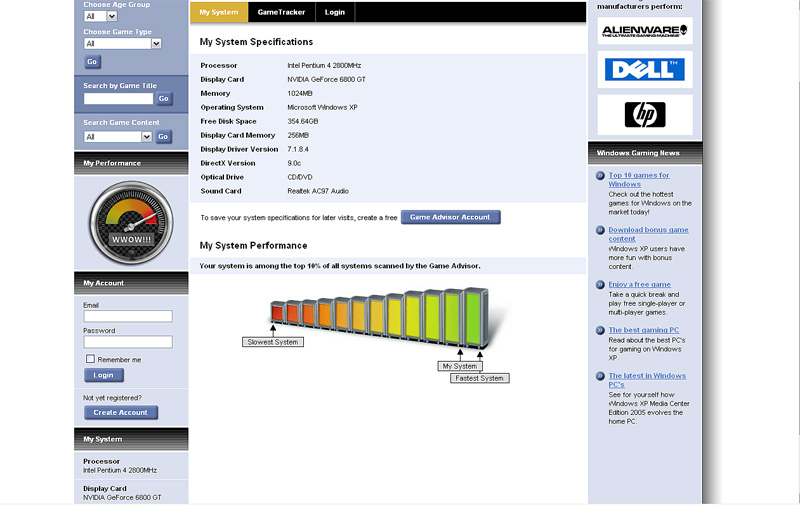Switch to the My System tab
This screenshot has width=800, height=505.
click(x=219, y=12)
